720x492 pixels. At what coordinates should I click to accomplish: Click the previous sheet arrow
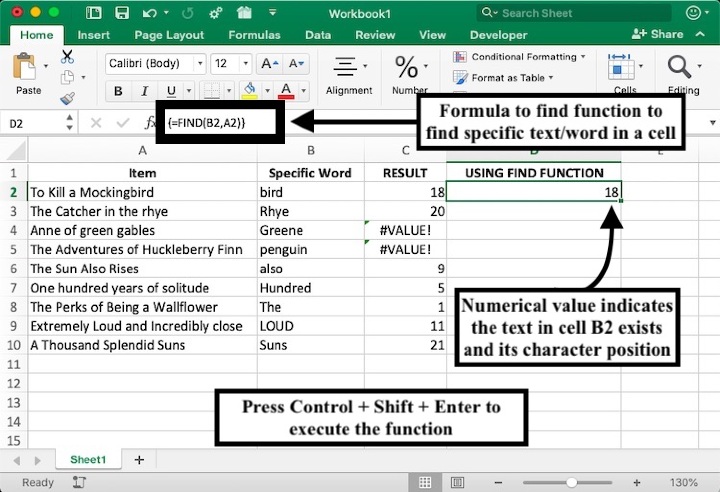pyautogui.click(x=17, y=460)
